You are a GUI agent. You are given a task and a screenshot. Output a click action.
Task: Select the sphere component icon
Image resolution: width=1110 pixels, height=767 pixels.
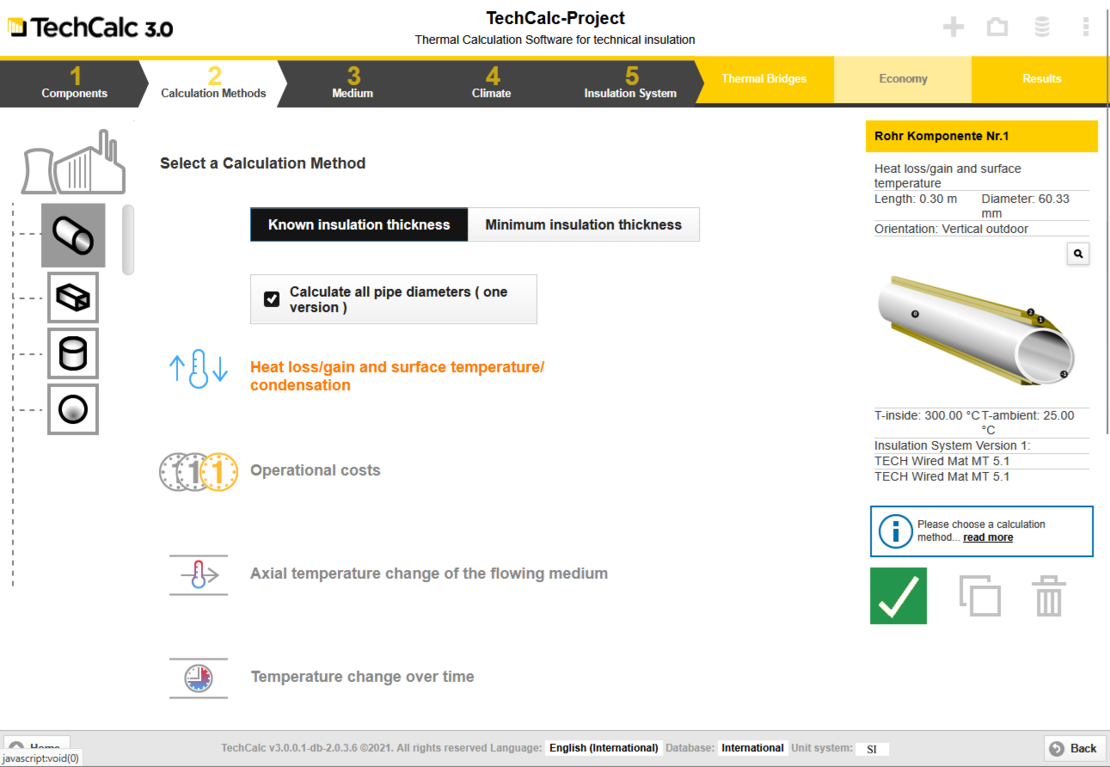point(73,409)
